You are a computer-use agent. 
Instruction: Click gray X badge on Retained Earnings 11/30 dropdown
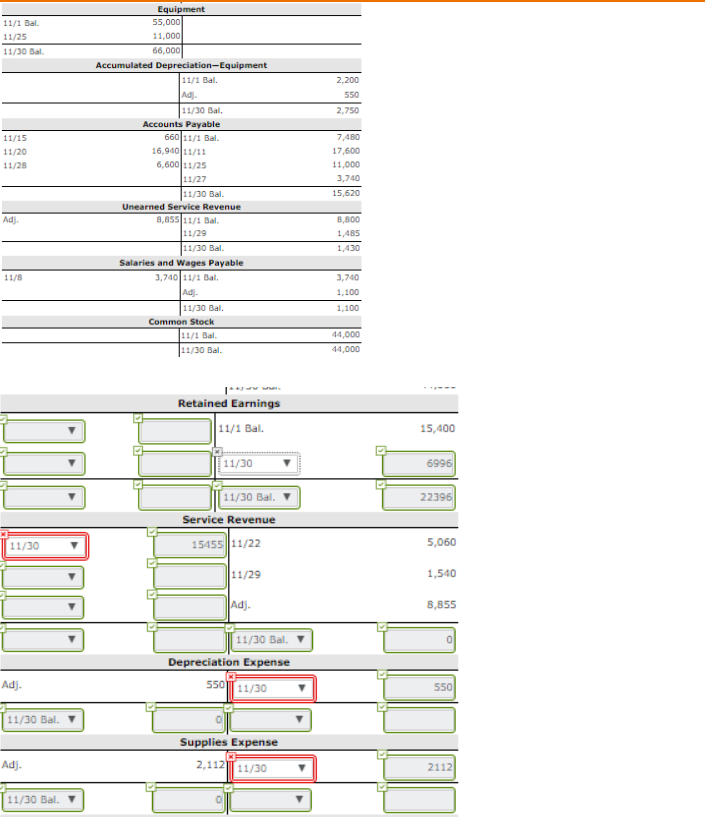217,451
